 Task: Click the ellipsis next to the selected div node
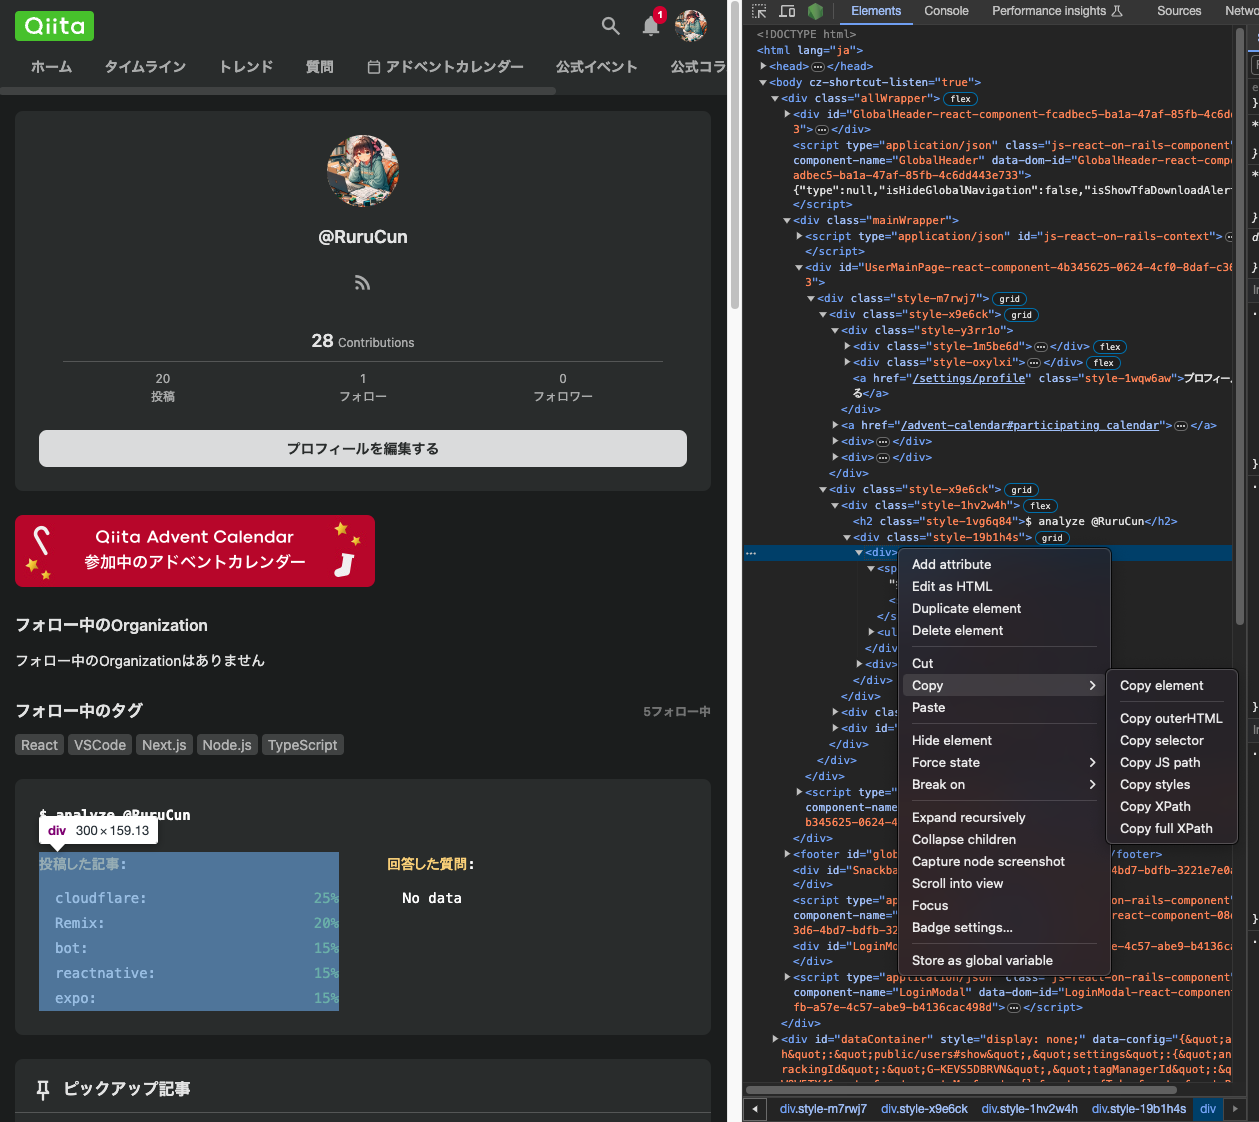click(x=751, y=553)
